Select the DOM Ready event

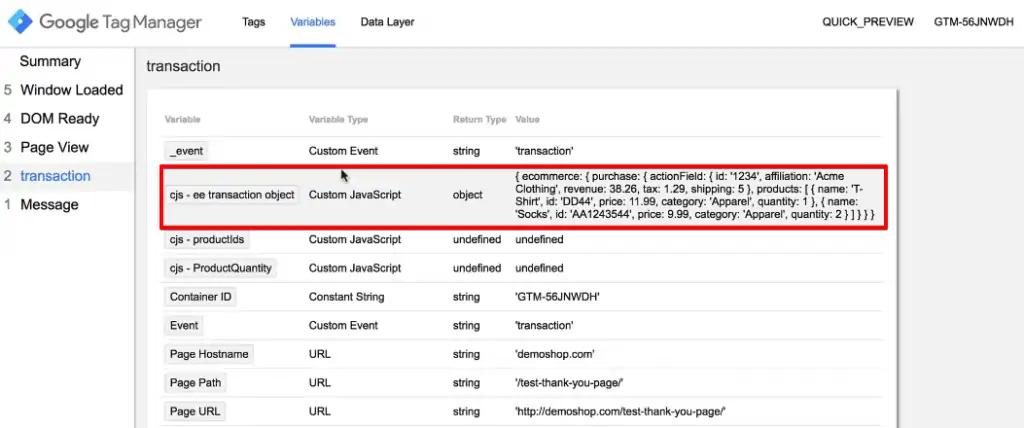[x=59, y=119]
